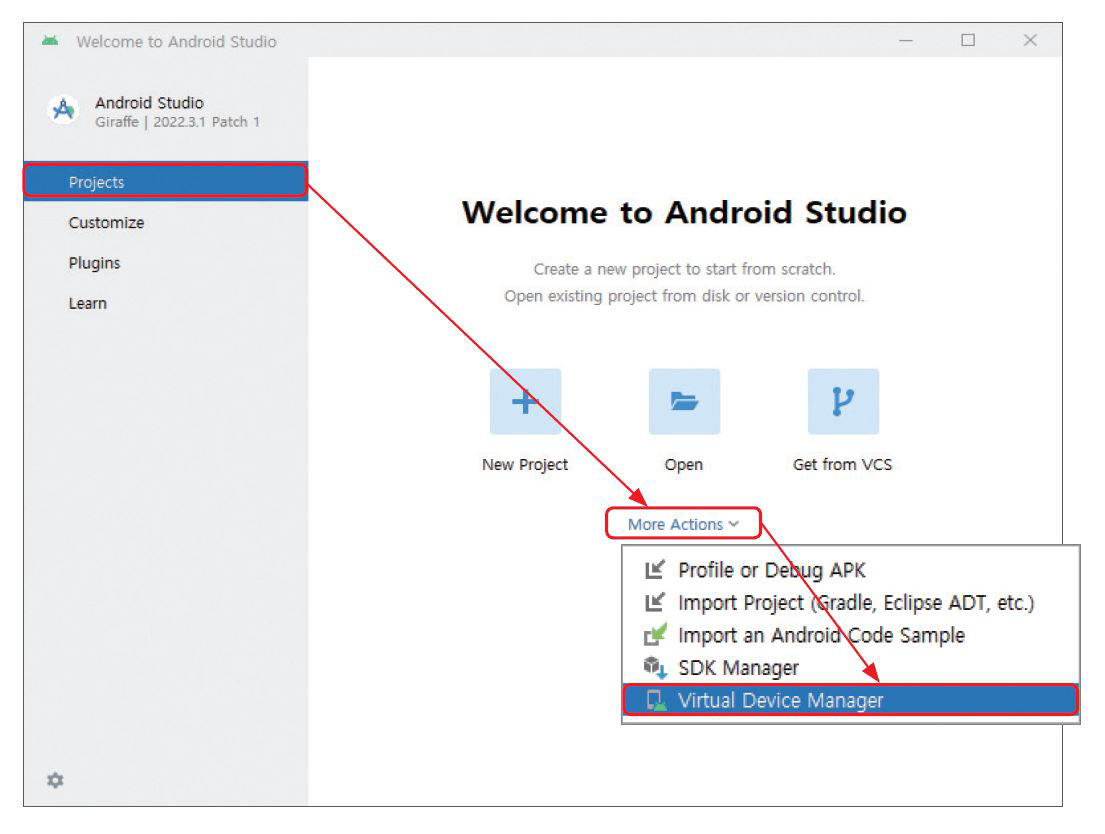Click the Virtual Device Manager phone icon
Screen dimensions: 1105x834
pos(656,700)
